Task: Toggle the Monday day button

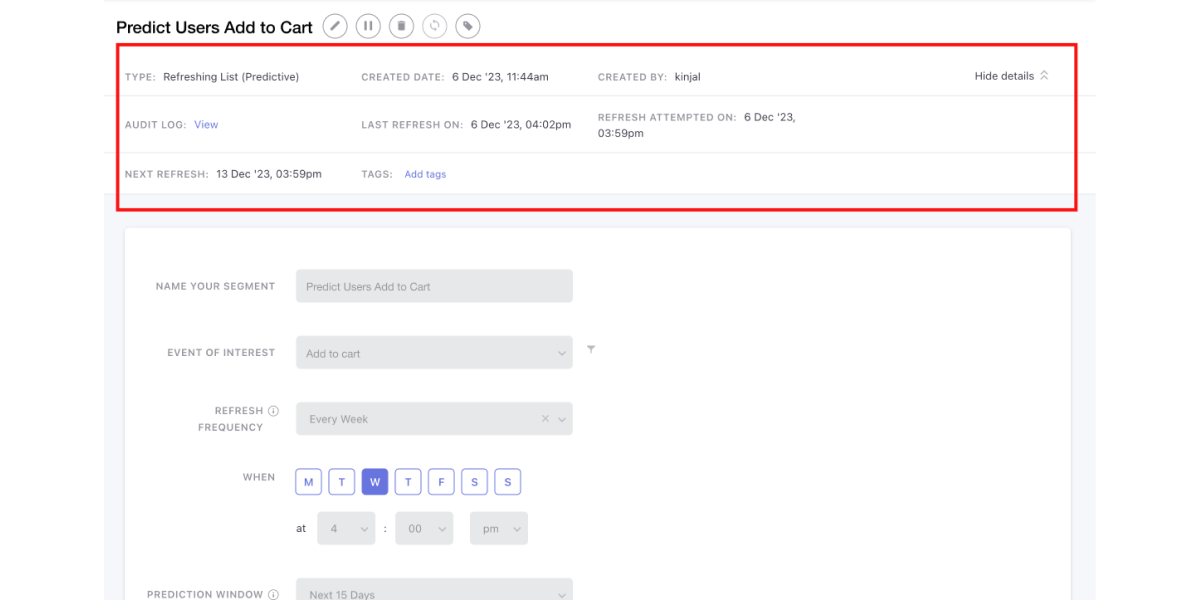Action: click(x=308, y=482)
